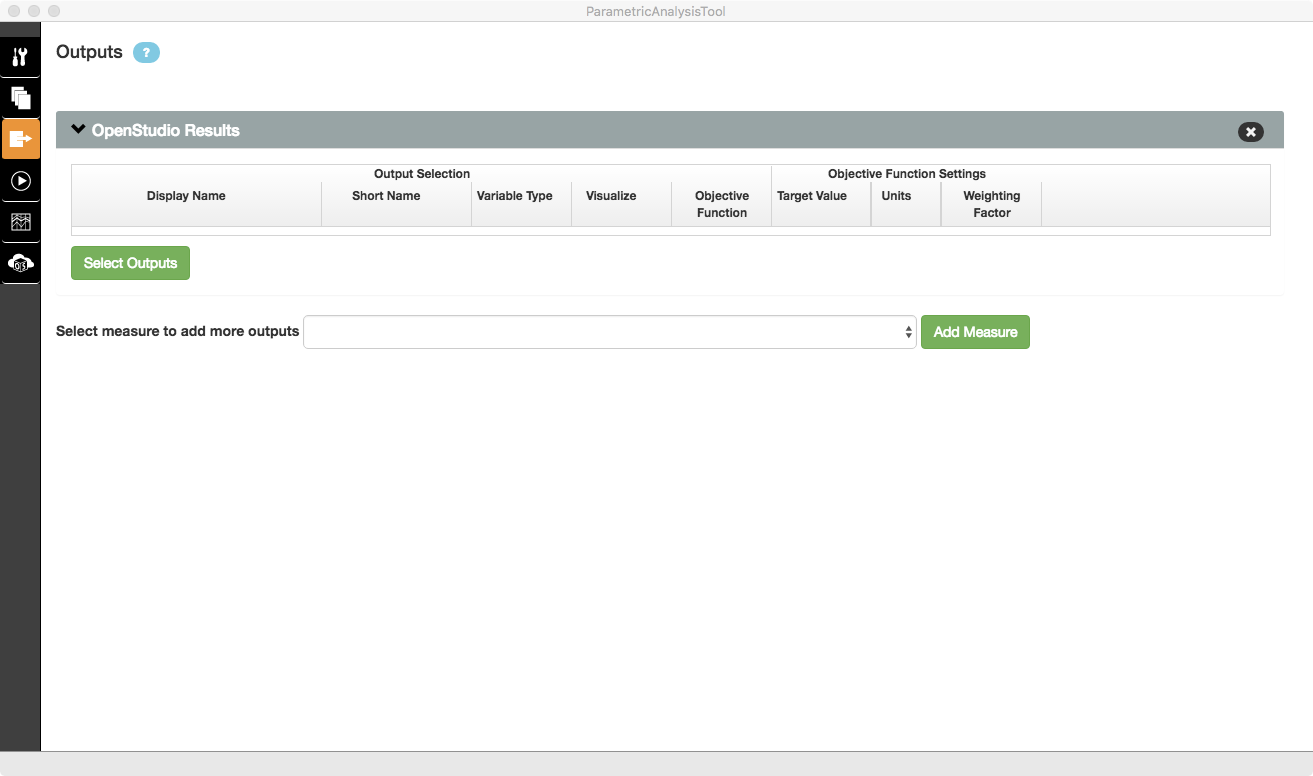Click the Target Value column header
Screen dimensions: 1313x776
click(x=812, y=196)
